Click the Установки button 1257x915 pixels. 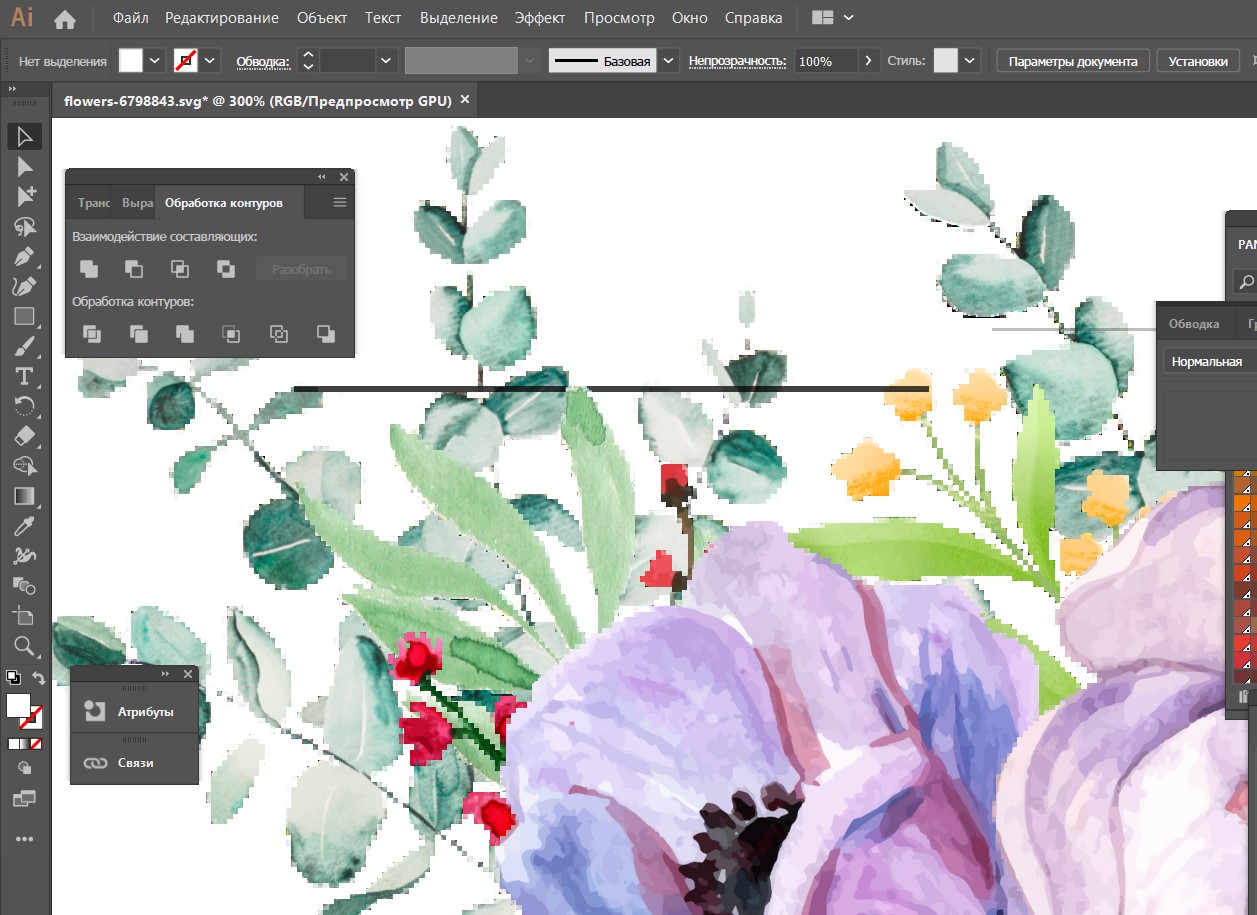tap(1197, 61)
